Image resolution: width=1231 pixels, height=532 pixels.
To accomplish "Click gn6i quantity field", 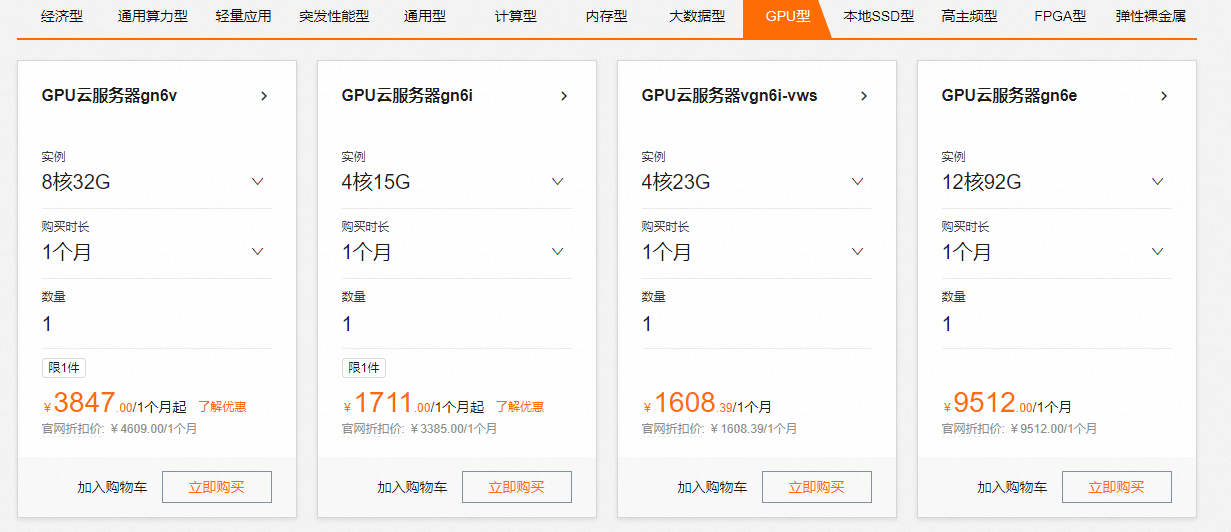I will point(457,324).
